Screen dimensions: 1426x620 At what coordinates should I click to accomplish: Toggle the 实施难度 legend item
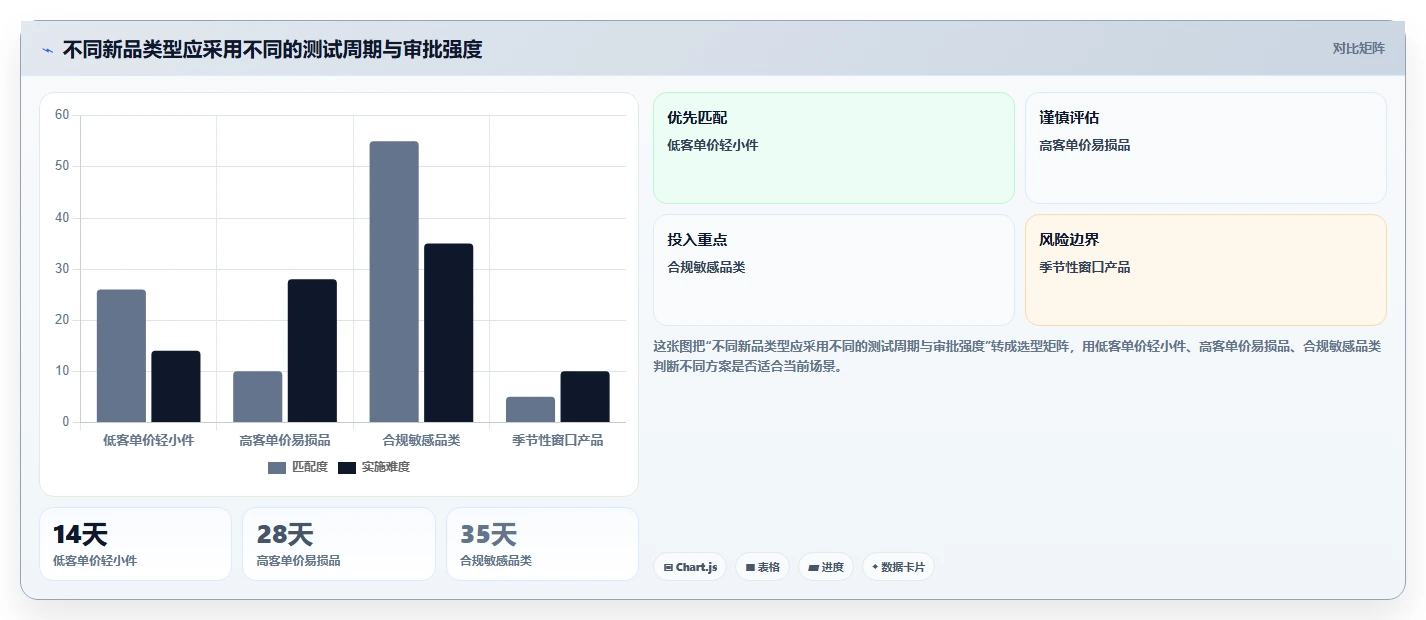coord(374,467)
